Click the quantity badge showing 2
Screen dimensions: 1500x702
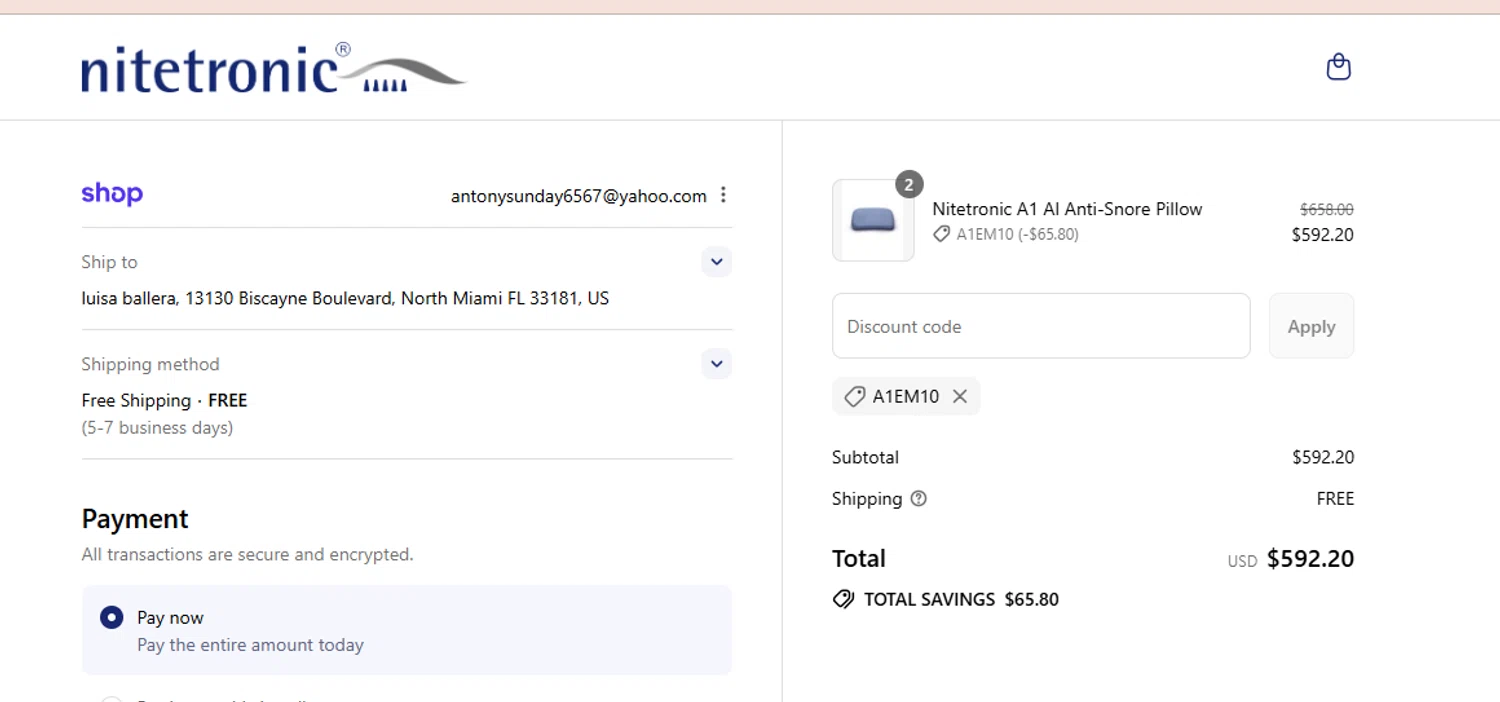click(x=908, y=184)
